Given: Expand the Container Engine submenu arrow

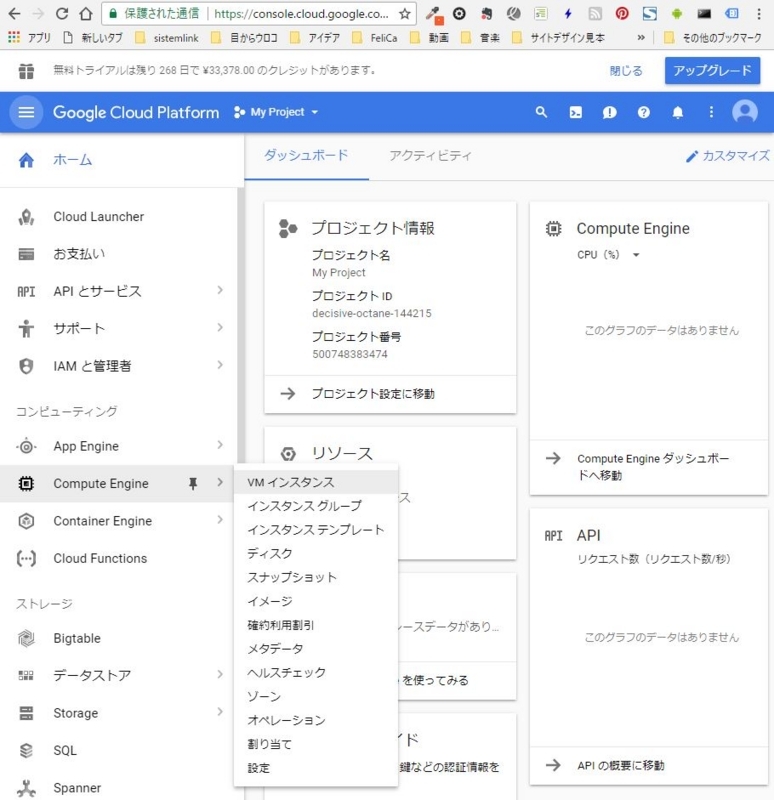Looking at the screenshot, I should 220,520.
